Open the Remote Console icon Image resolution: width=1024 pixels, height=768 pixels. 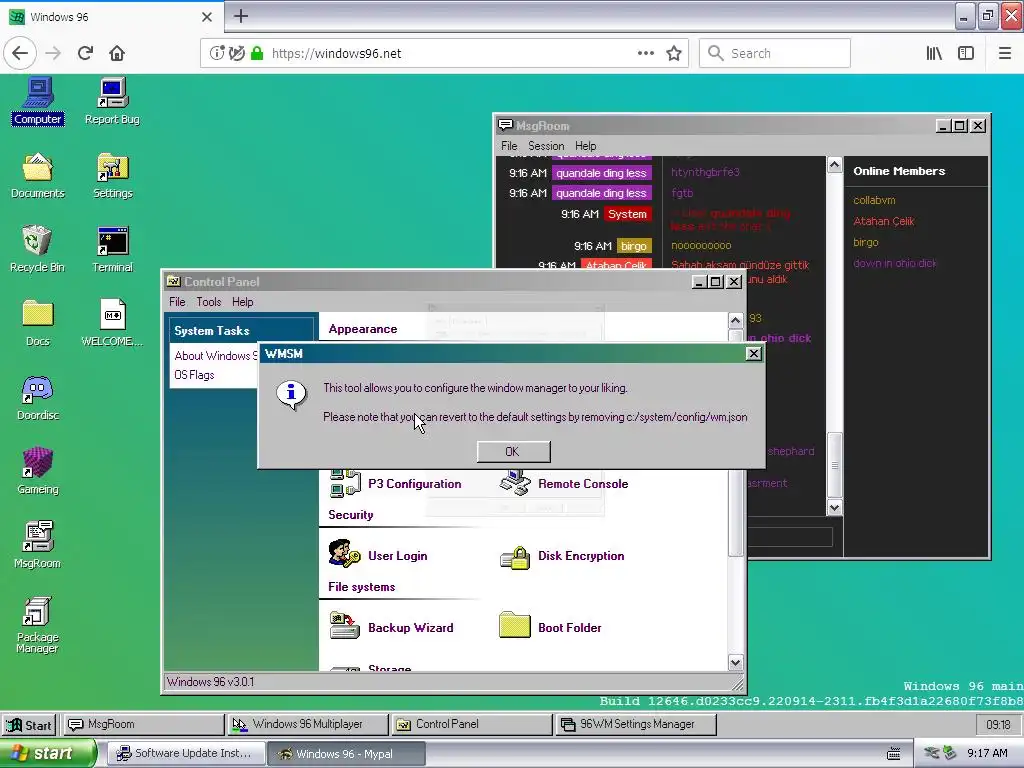[x=564, y=483]
